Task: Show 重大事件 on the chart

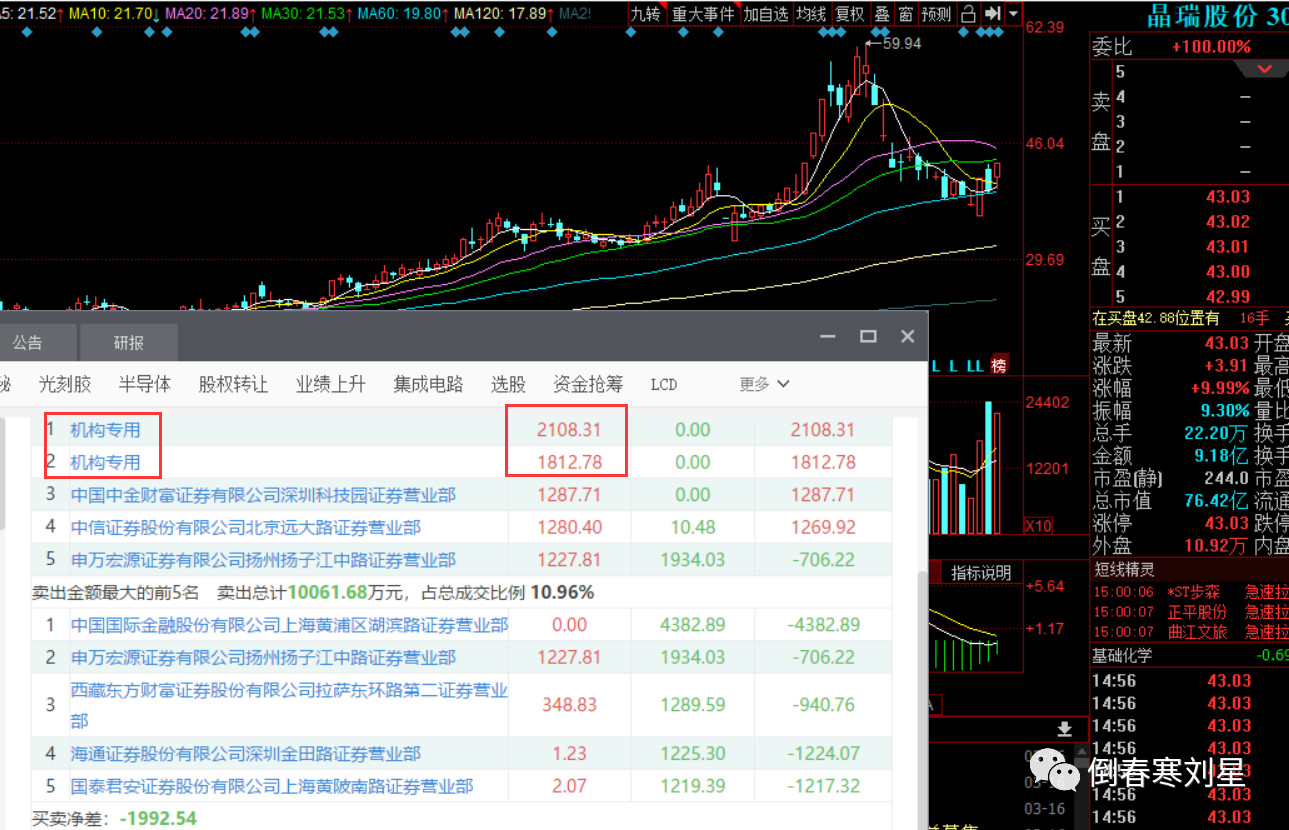Action: point(702,14)
